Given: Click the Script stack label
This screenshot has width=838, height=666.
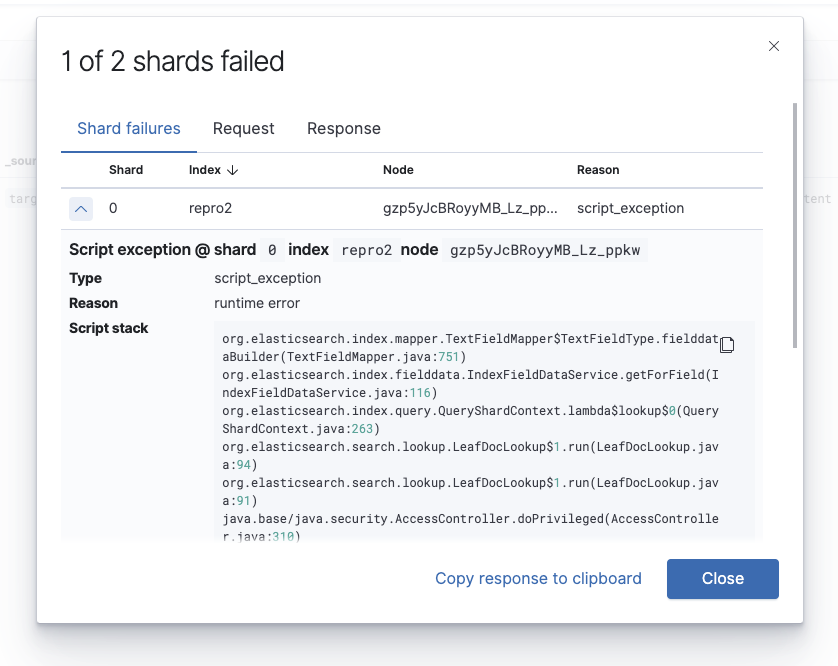Looking at the screenshot, I should [x=108, y=328].
